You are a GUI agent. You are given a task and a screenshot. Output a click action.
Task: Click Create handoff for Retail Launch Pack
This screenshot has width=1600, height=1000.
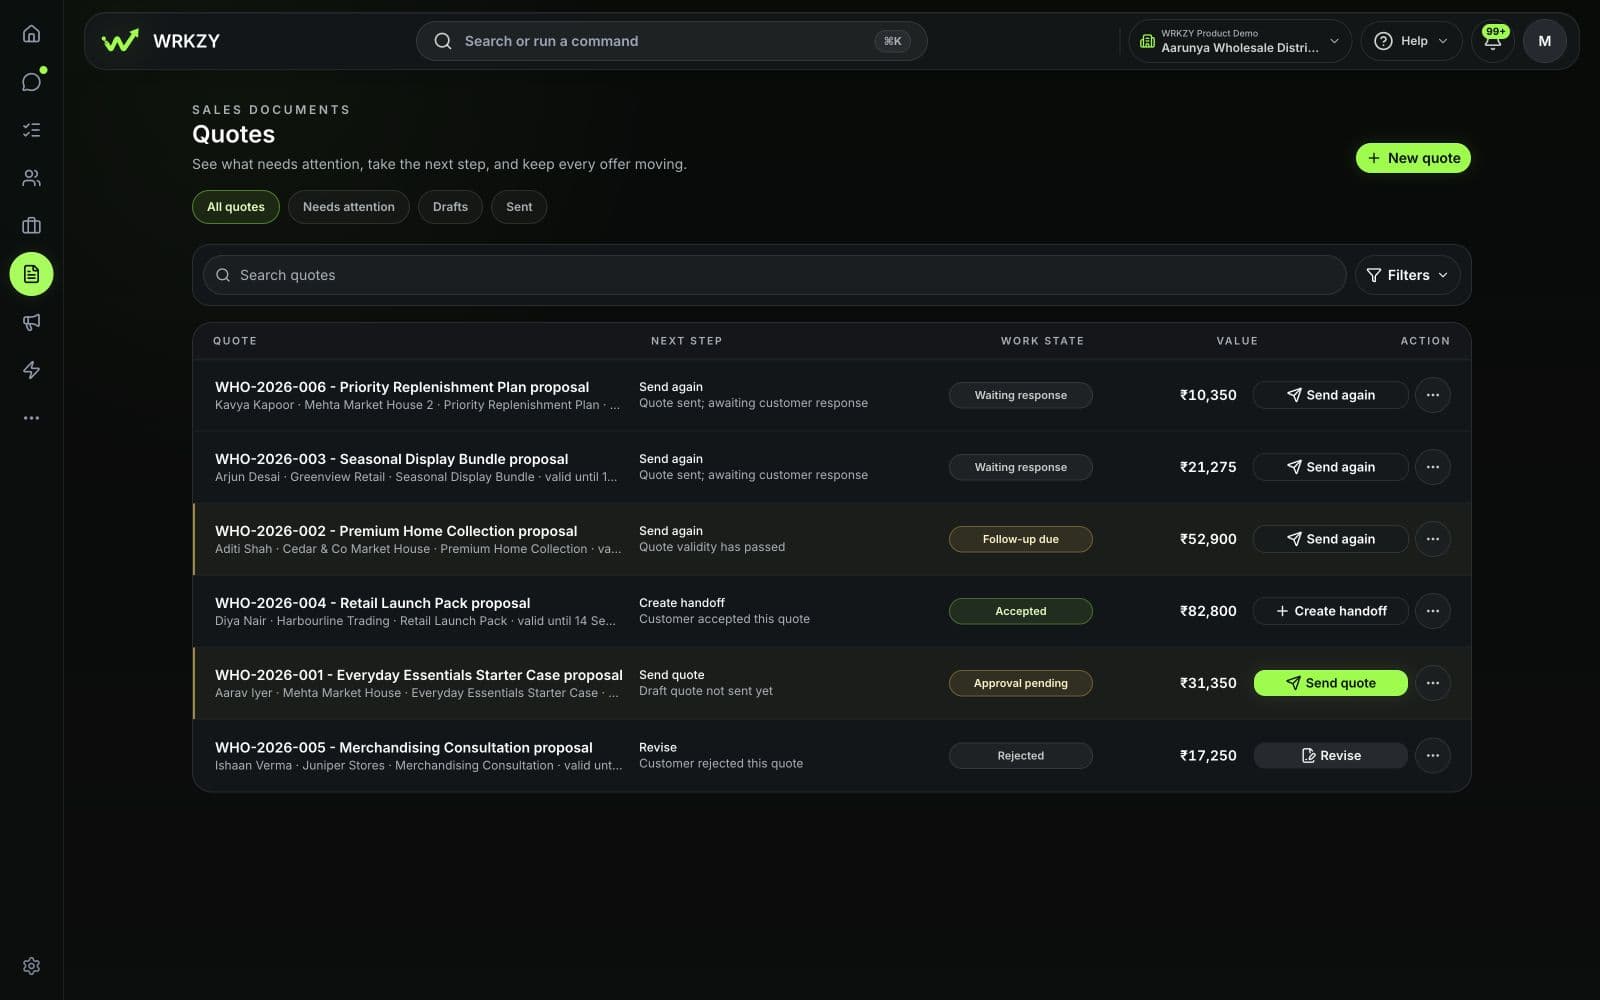pyautogui.click(x=1330, y=611)
